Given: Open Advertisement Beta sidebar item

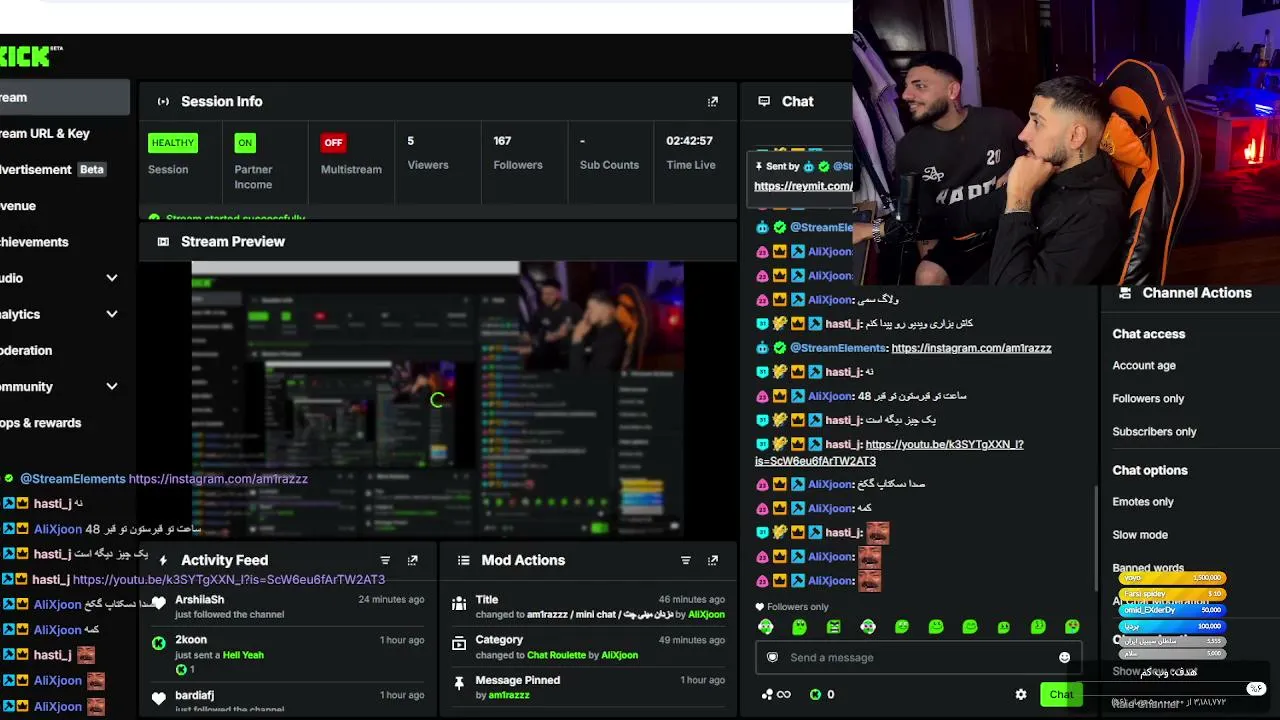Looking at the screenshot, I should 64,169.
